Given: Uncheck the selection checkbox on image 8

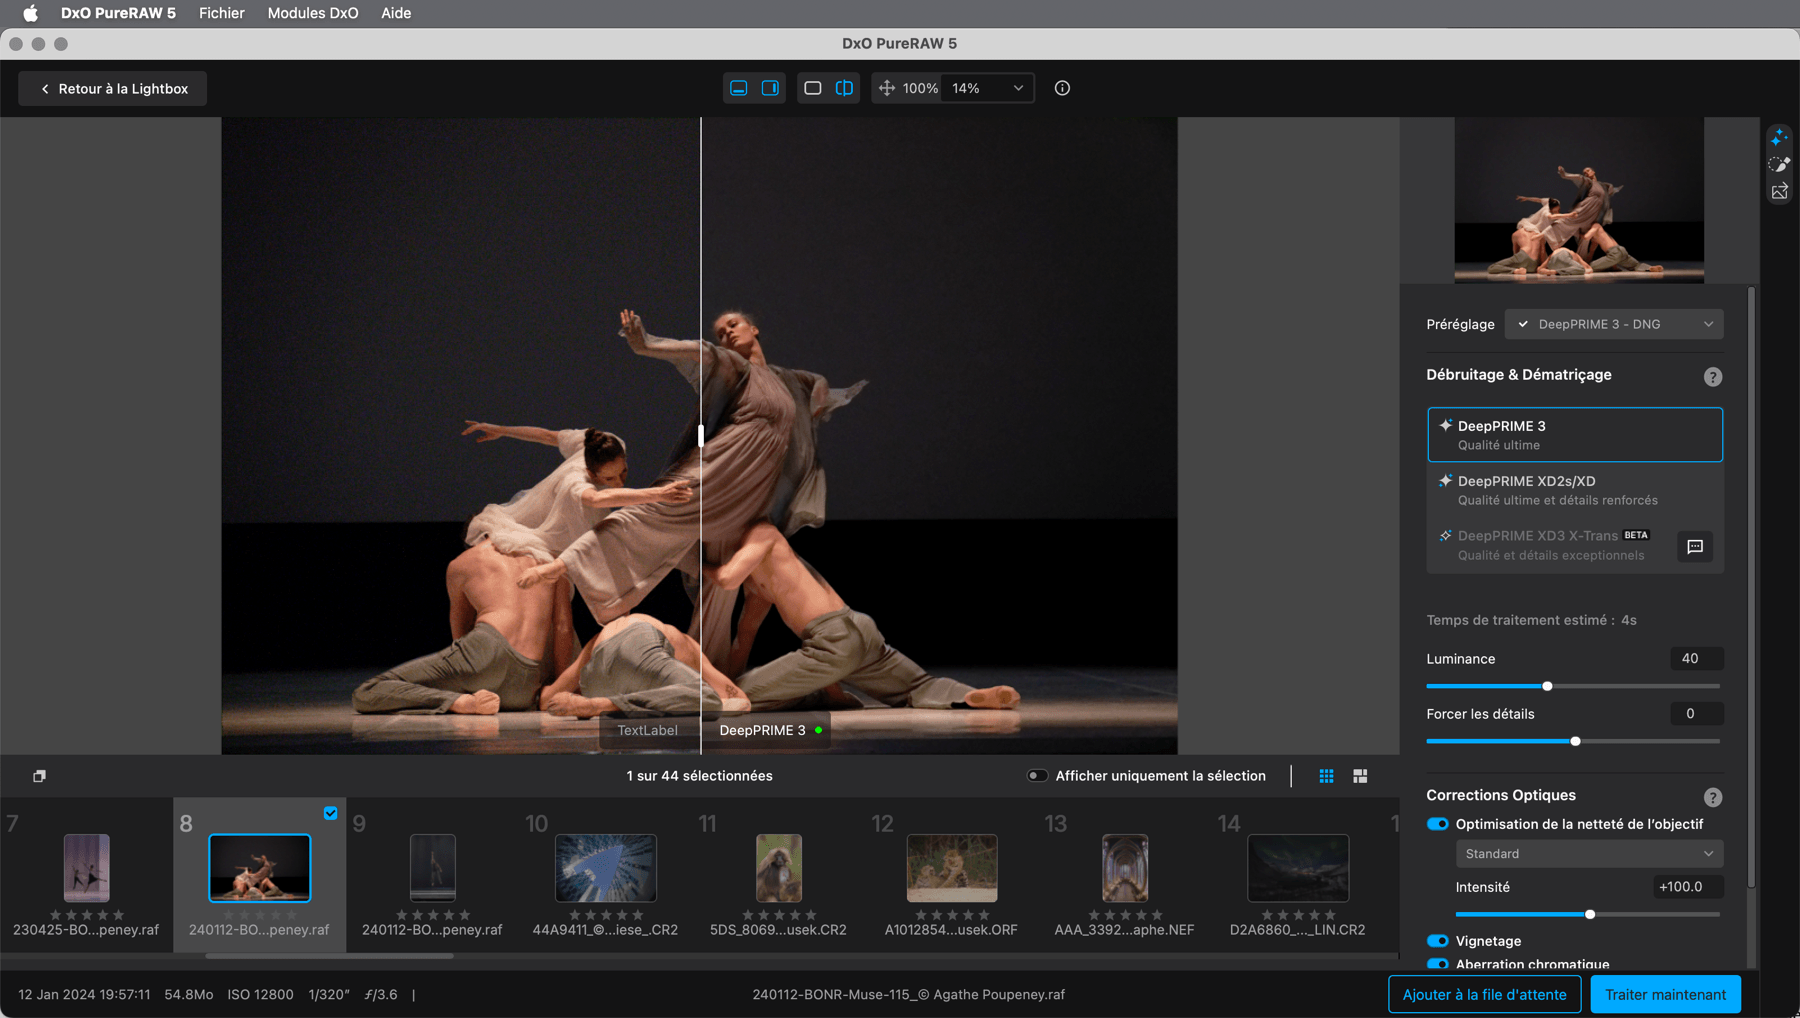Looking at the screenshot, I should (331, 813).
